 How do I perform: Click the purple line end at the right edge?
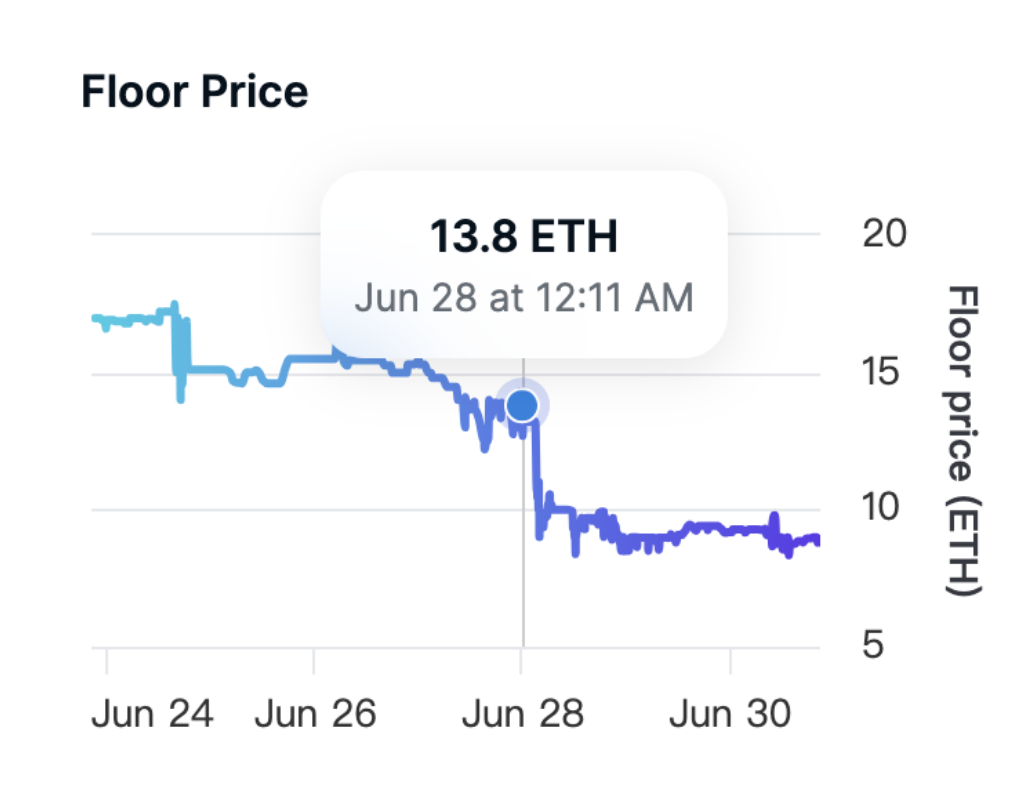(x=815, y=540)
